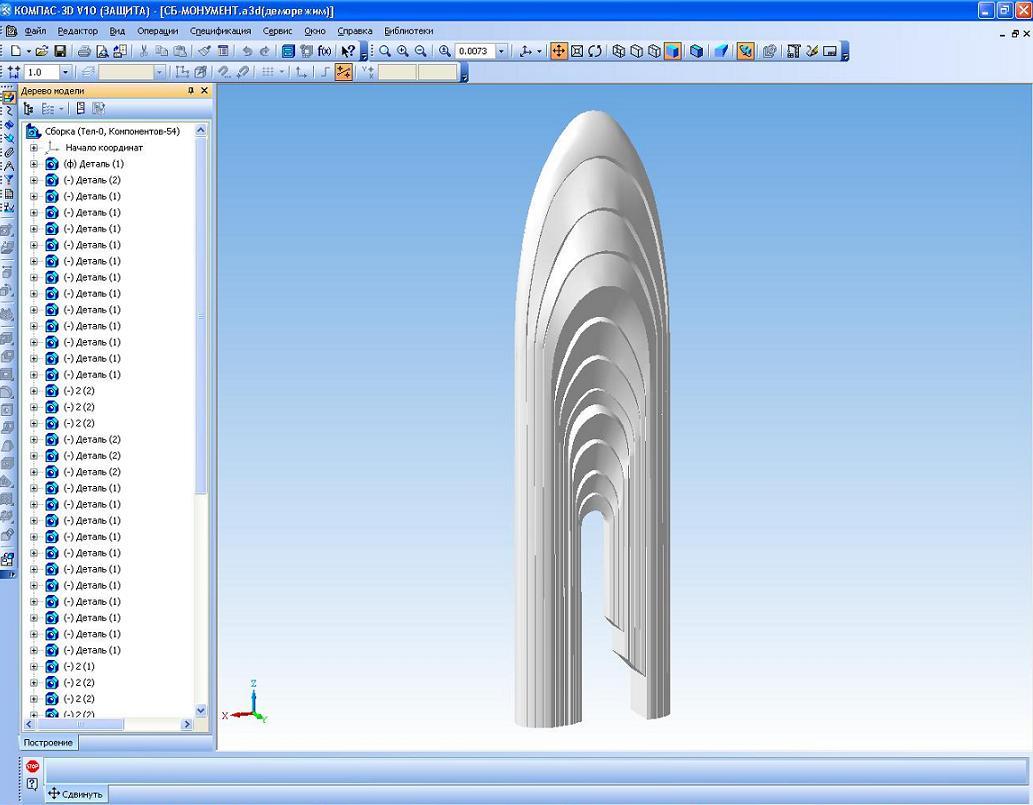Screen dimensions: 1033x805
Task: Open the variables f(x) tool
Action: click(324, 51)
